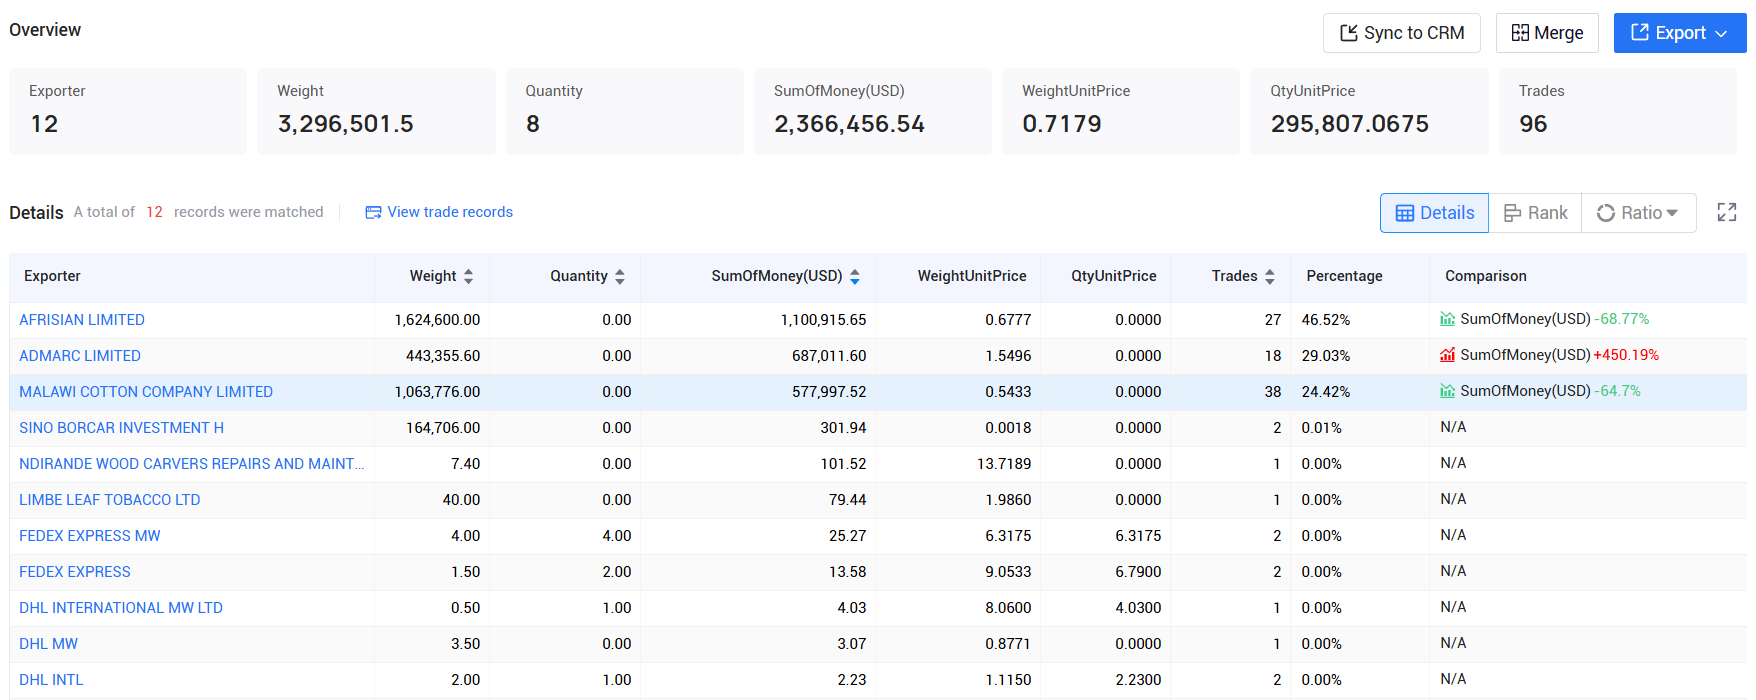The width and height of the screenshot is (1756, 700).
Task: Open NDIRANDE WOOD CARVERS exporter link
Action: pyautogui.click(x=191, y=464)
